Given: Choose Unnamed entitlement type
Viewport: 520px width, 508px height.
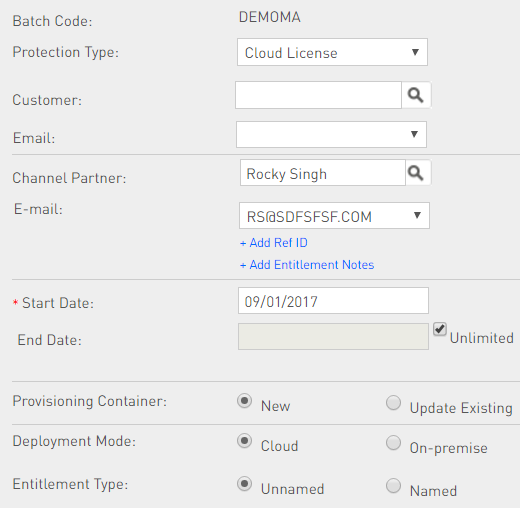Looking at the screenshot, I should (x=244, y=484).
